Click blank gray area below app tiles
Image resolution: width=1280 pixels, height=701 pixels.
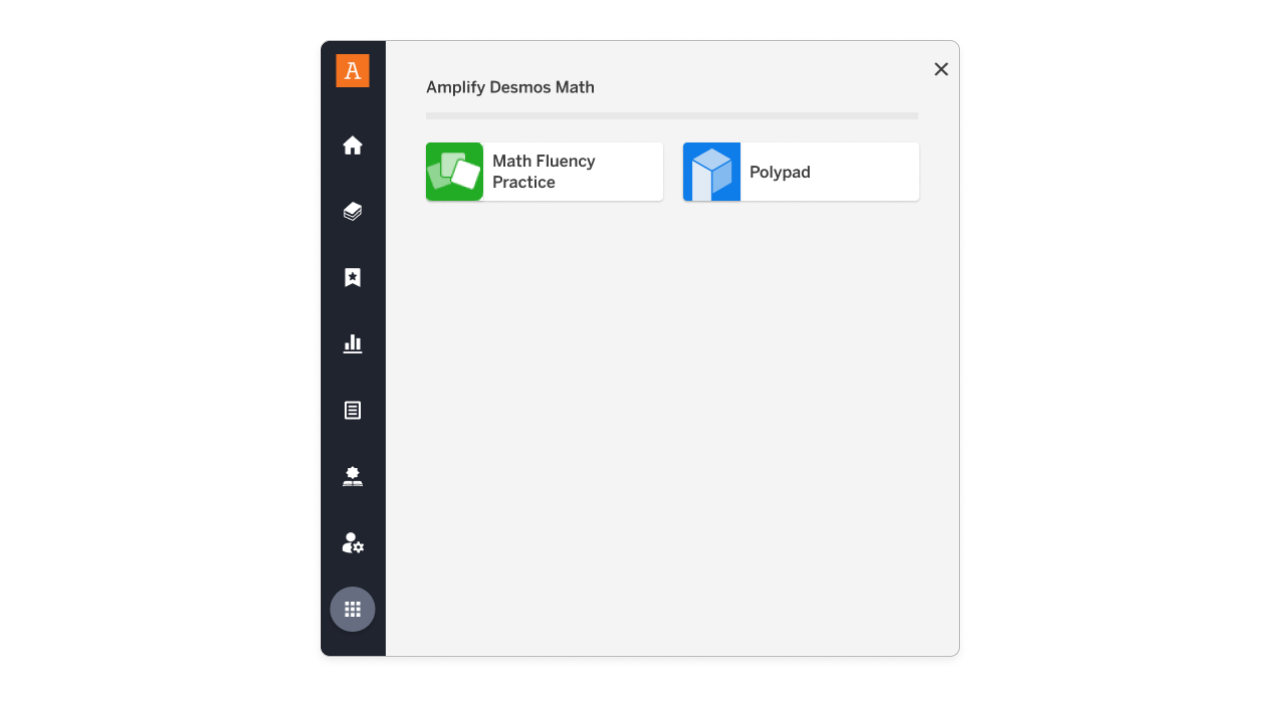point(672,420)
